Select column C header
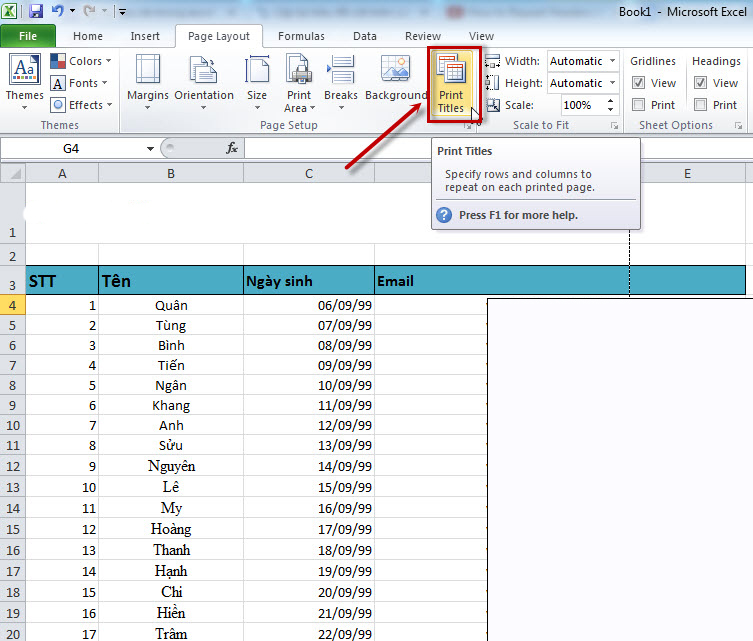Screen dimensions: 753x641 point(309,173)
